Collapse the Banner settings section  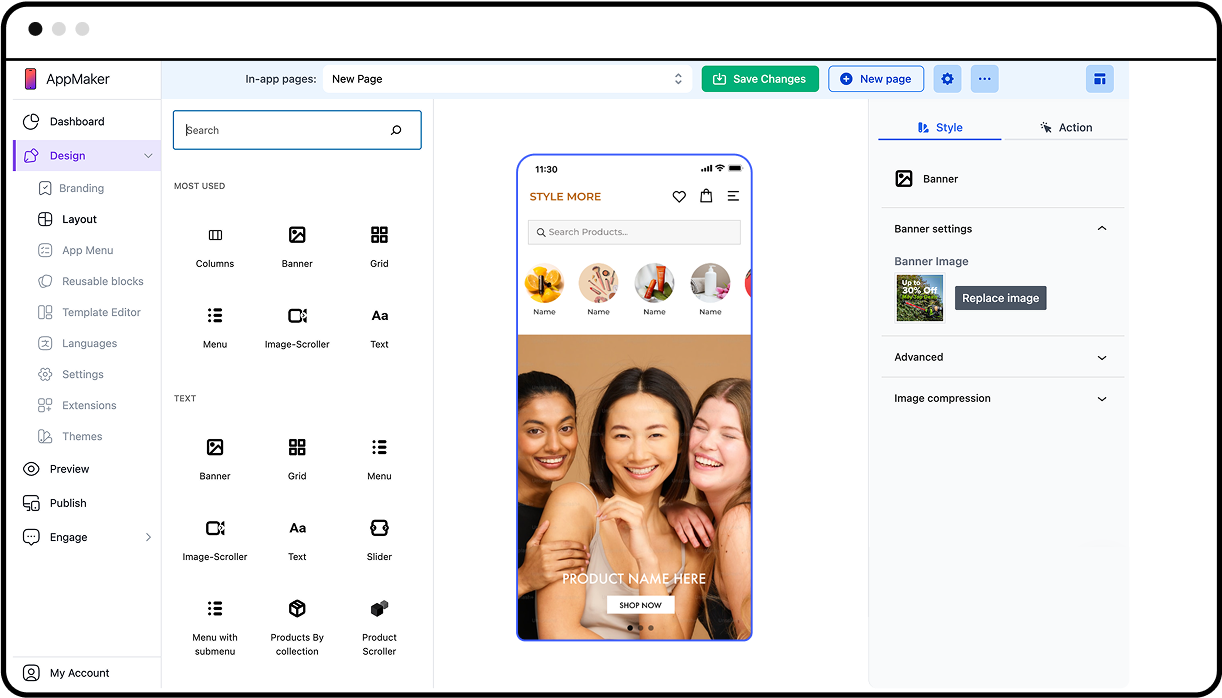(1101, 229)
